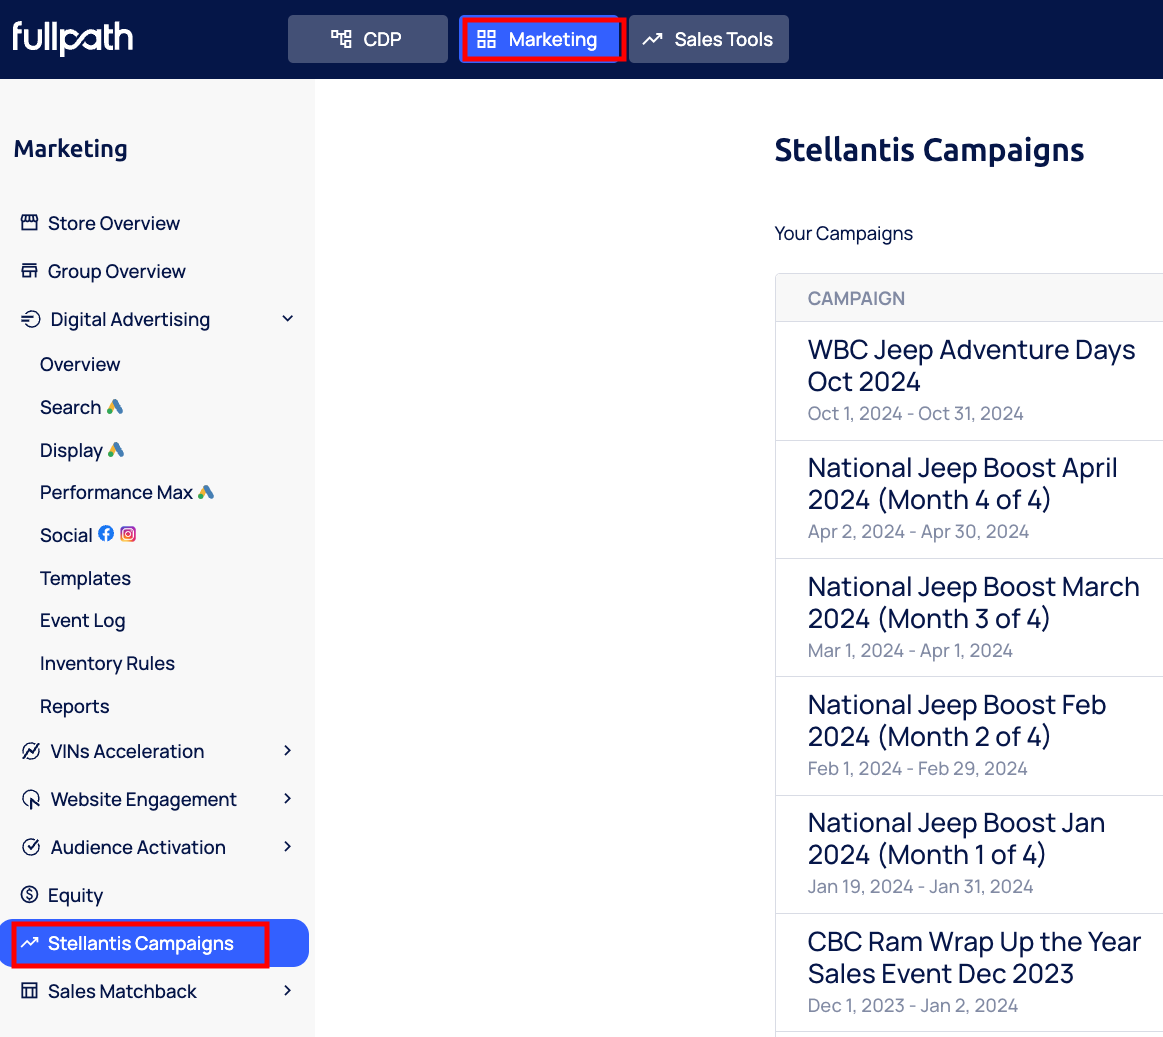The height and width of the screenshot is (1037, 1163).
Task: Collapse the Digital Advertising section chevron
Action: 288,319
